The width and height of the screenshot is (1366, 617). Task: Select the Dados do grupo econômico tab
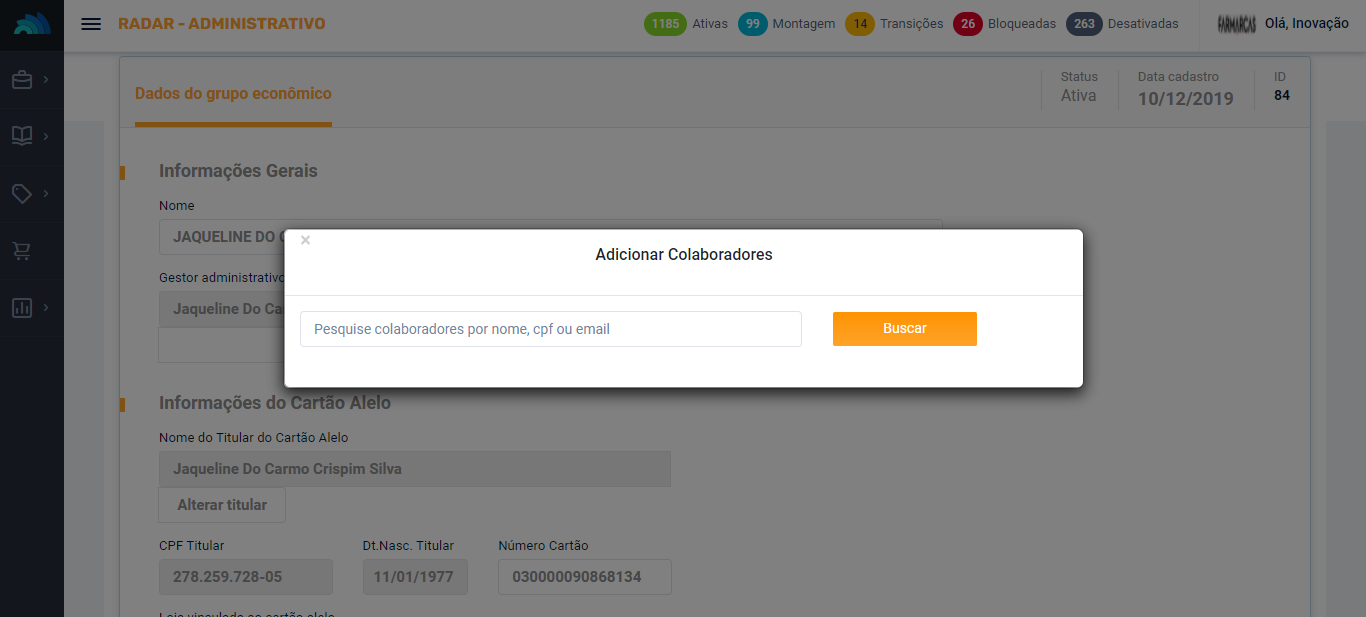(x=233, y=94)
